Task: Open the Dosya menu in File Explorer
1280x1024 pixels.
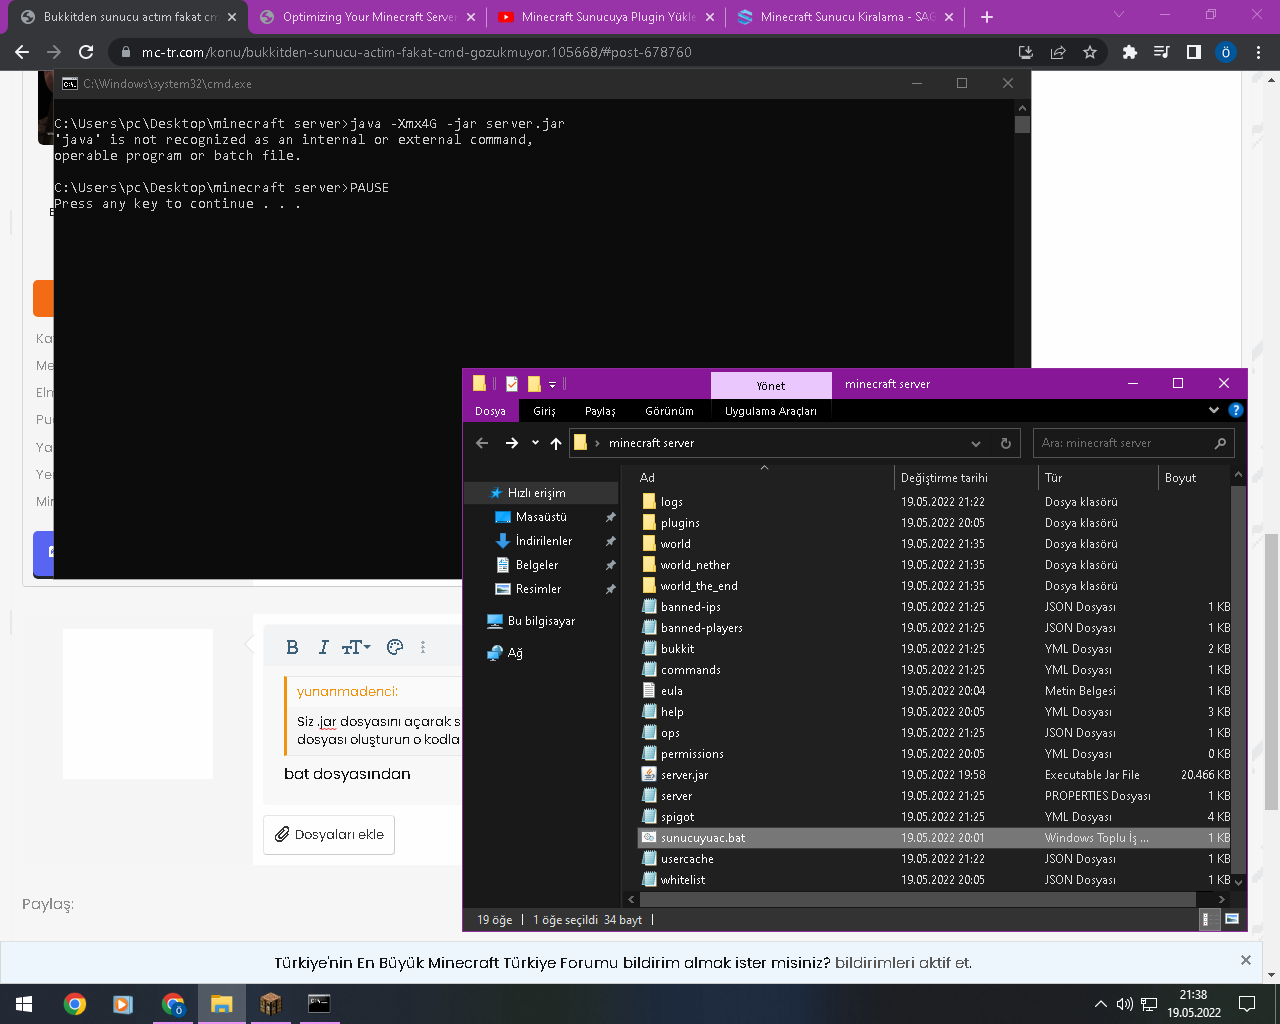Action: coord(490,411)
